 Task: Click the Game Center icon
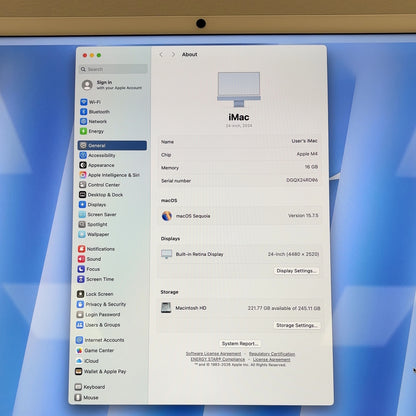[x=79, y=350]
